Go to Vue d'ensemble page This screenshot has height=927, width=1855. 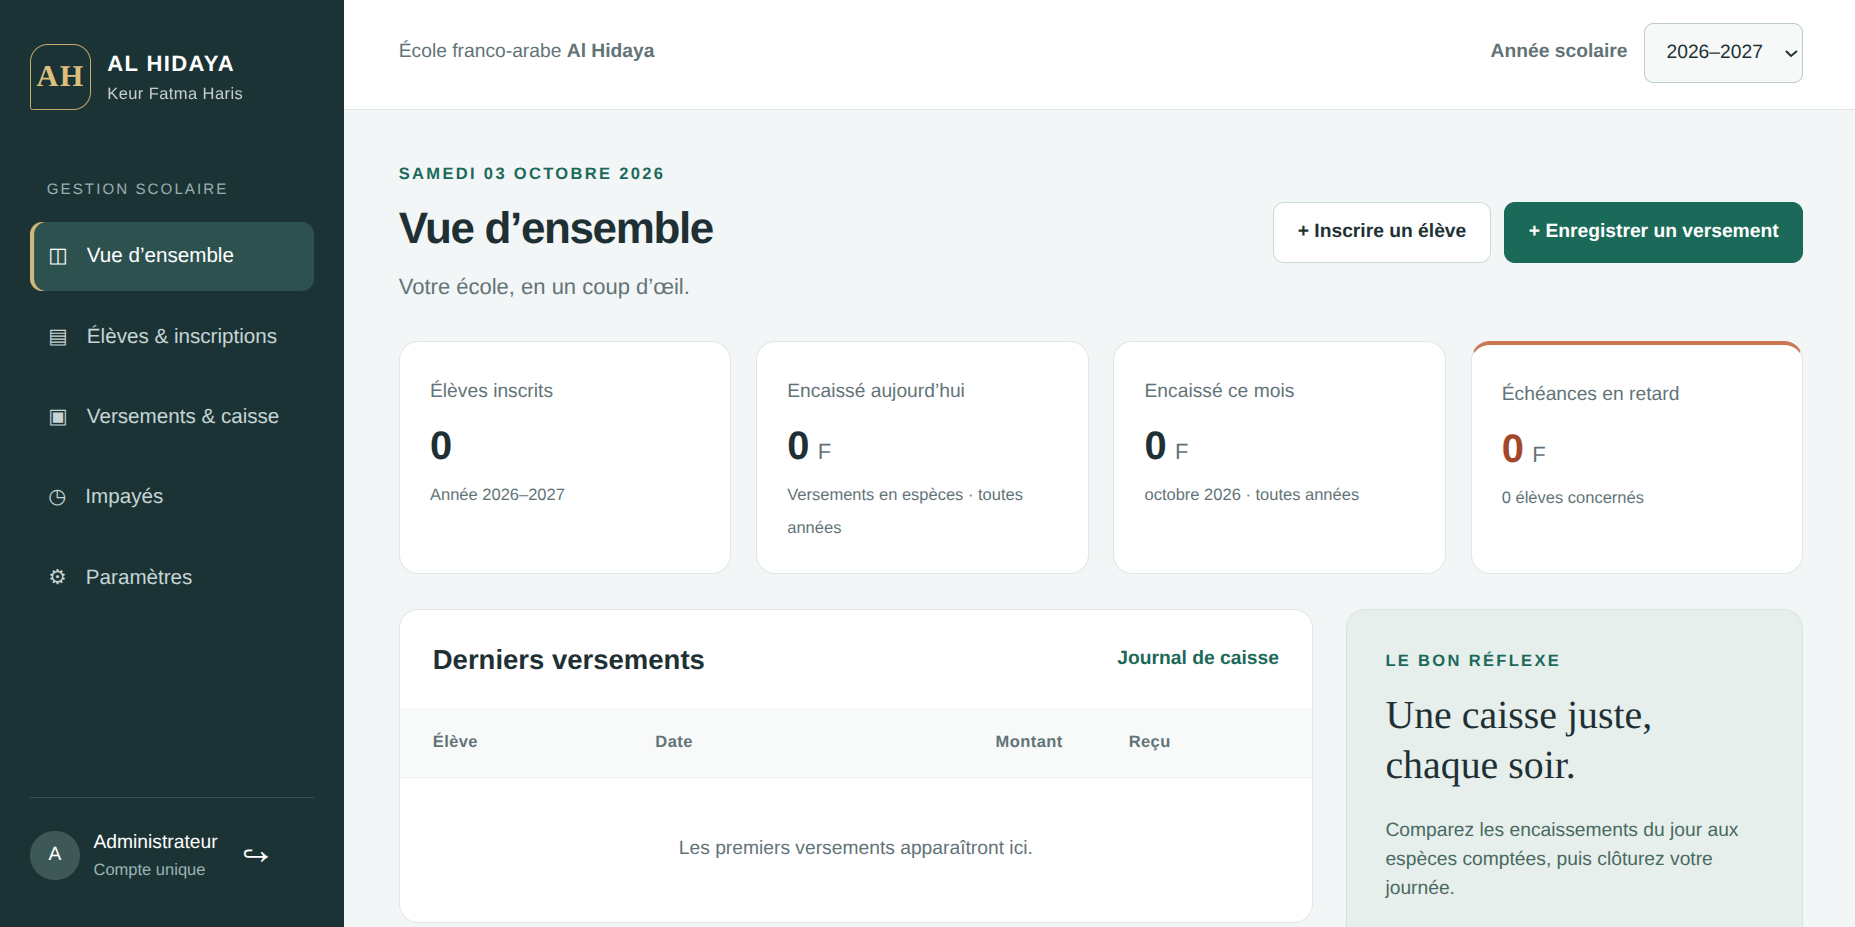tap(172, 256)
